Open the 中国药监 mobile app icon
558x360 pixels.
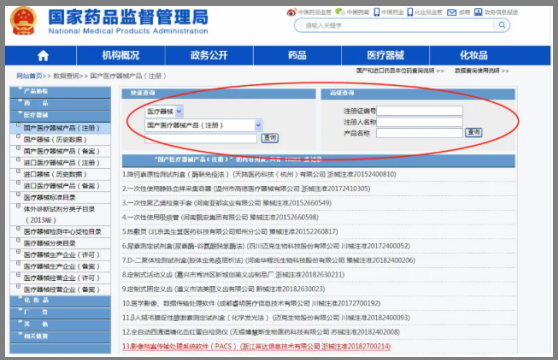coord(377,12)
